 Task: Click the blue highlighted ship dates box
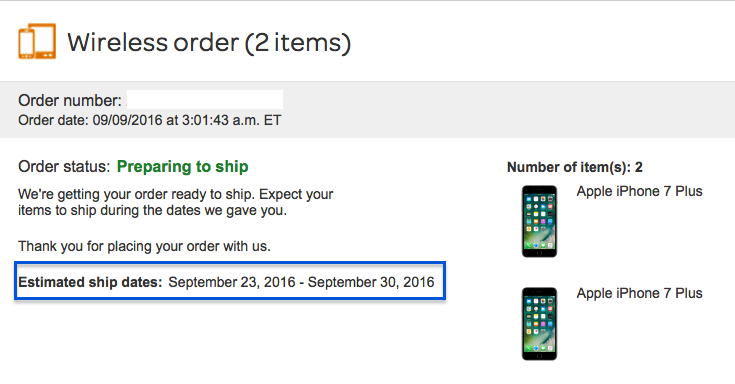(x=230, y=281)
